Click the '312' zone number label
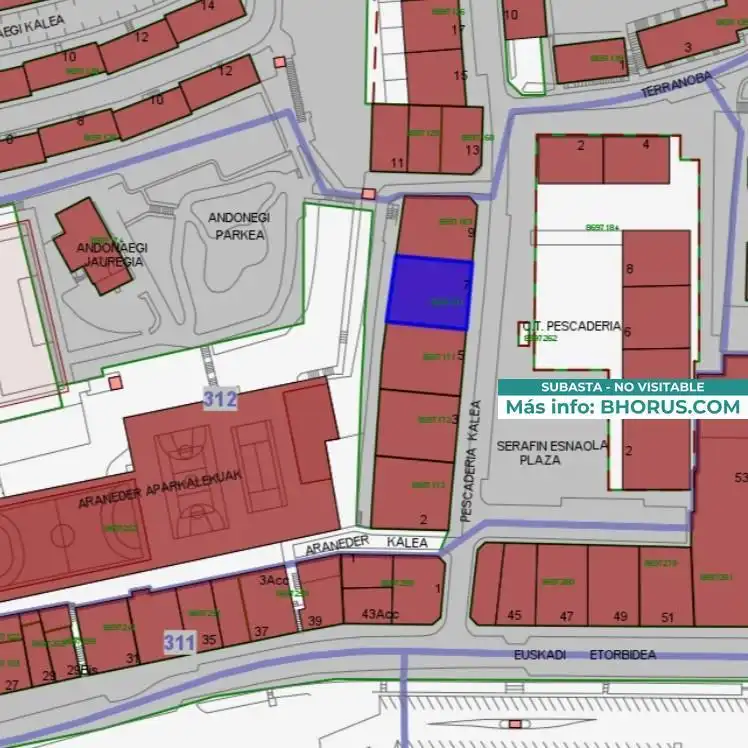 pyautogui.click(x=220, y=398)
